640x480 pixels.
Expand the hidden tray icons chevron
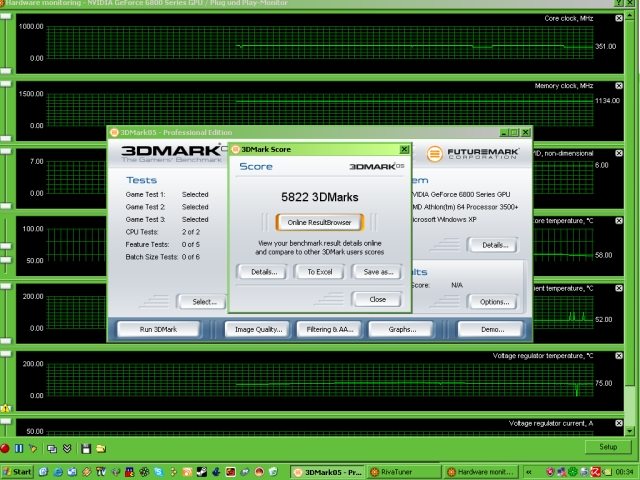coord(529,472)
